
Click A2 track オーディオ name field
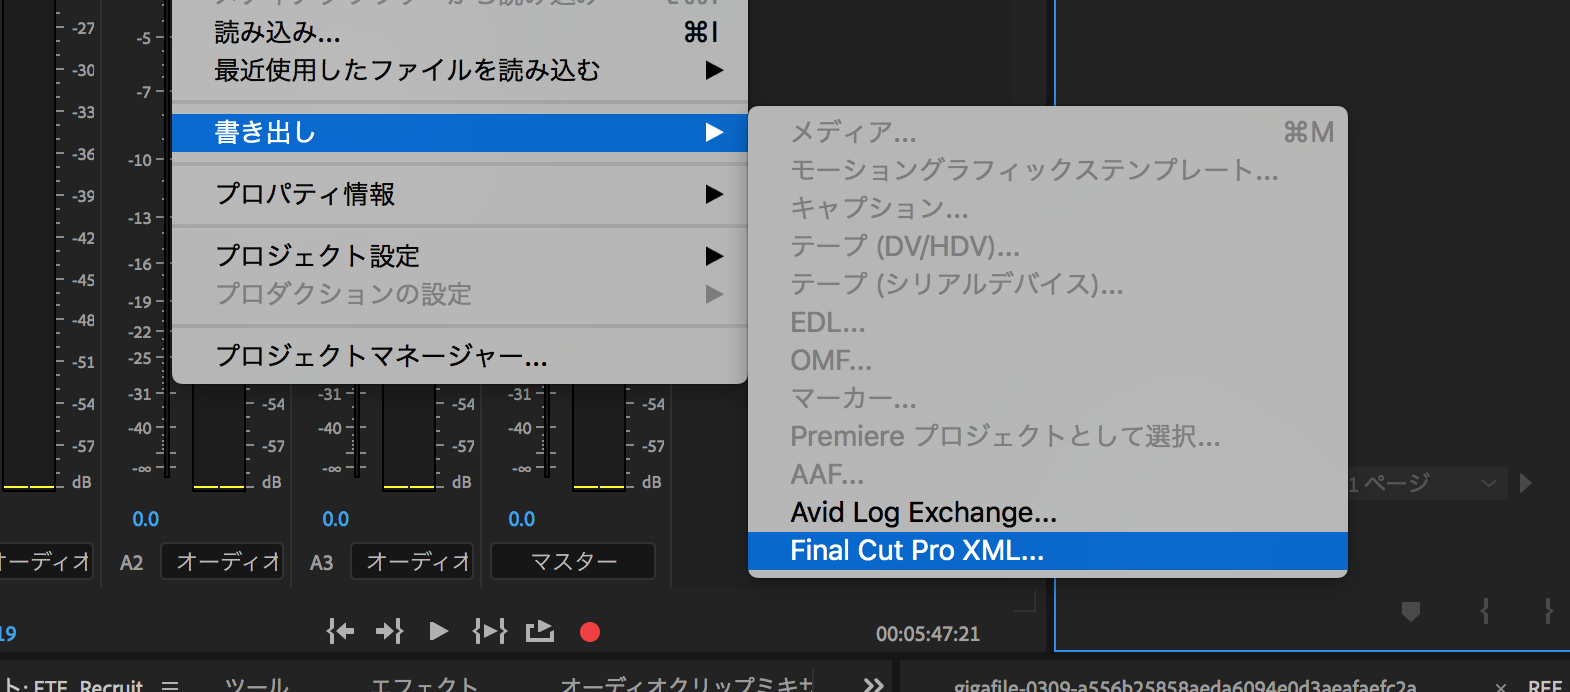pos(222,562)
